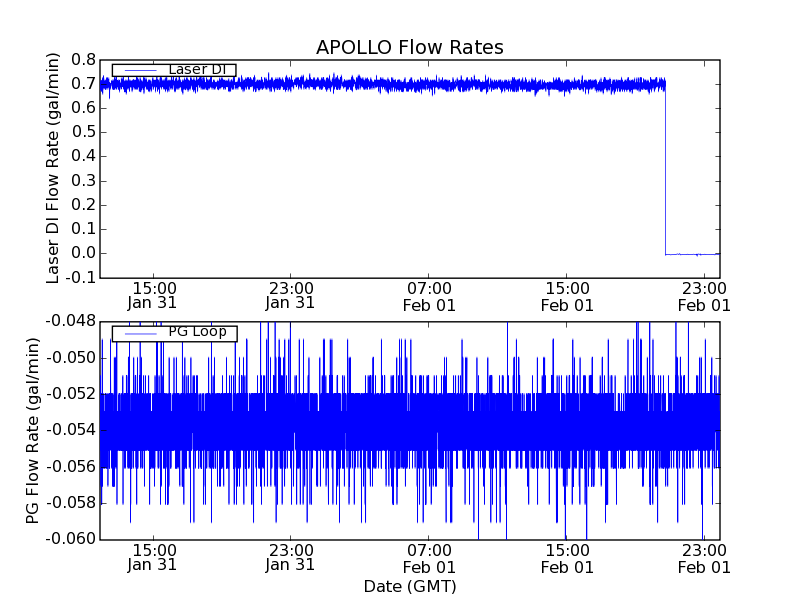800x600 pixels.
Task: Click top chart's 23:00 Feb 01 label
Action: point(704,297)
